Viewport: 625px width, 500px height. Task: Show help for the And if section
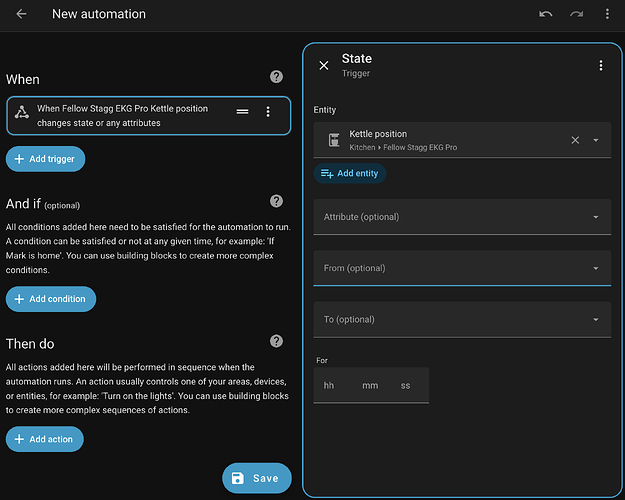click(276, 201)
